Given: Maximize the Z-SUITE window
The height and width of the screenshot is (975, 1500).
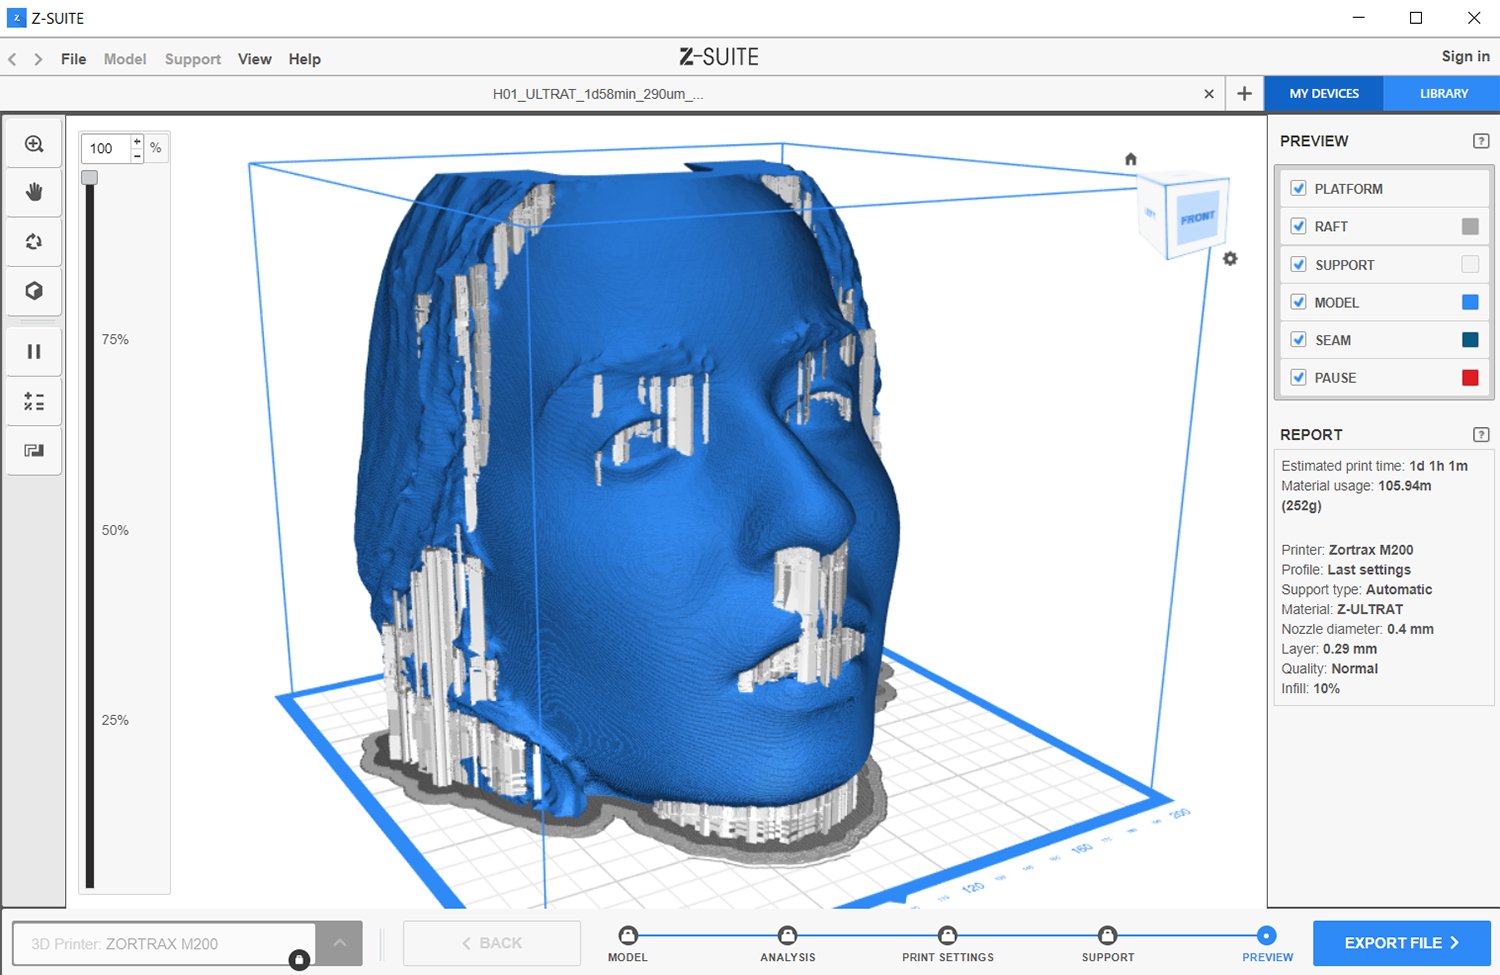Looking at the screenshot, I should [1416, 18].
